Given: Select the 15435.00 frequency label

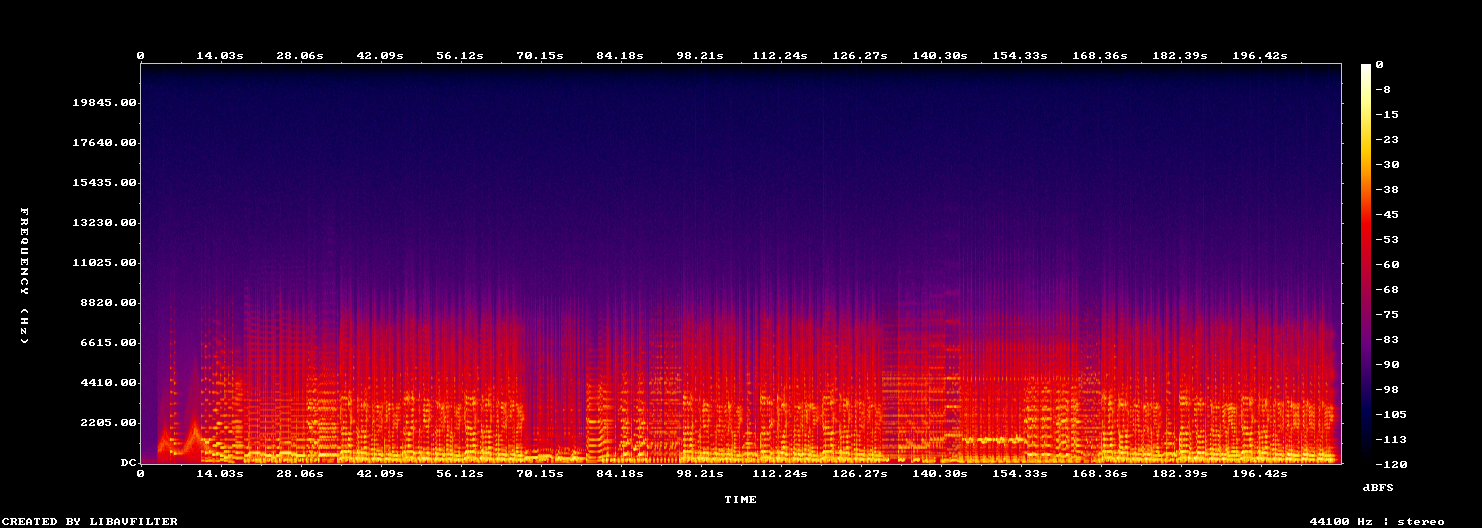Looking at the screenshot, I should [104, 183].
